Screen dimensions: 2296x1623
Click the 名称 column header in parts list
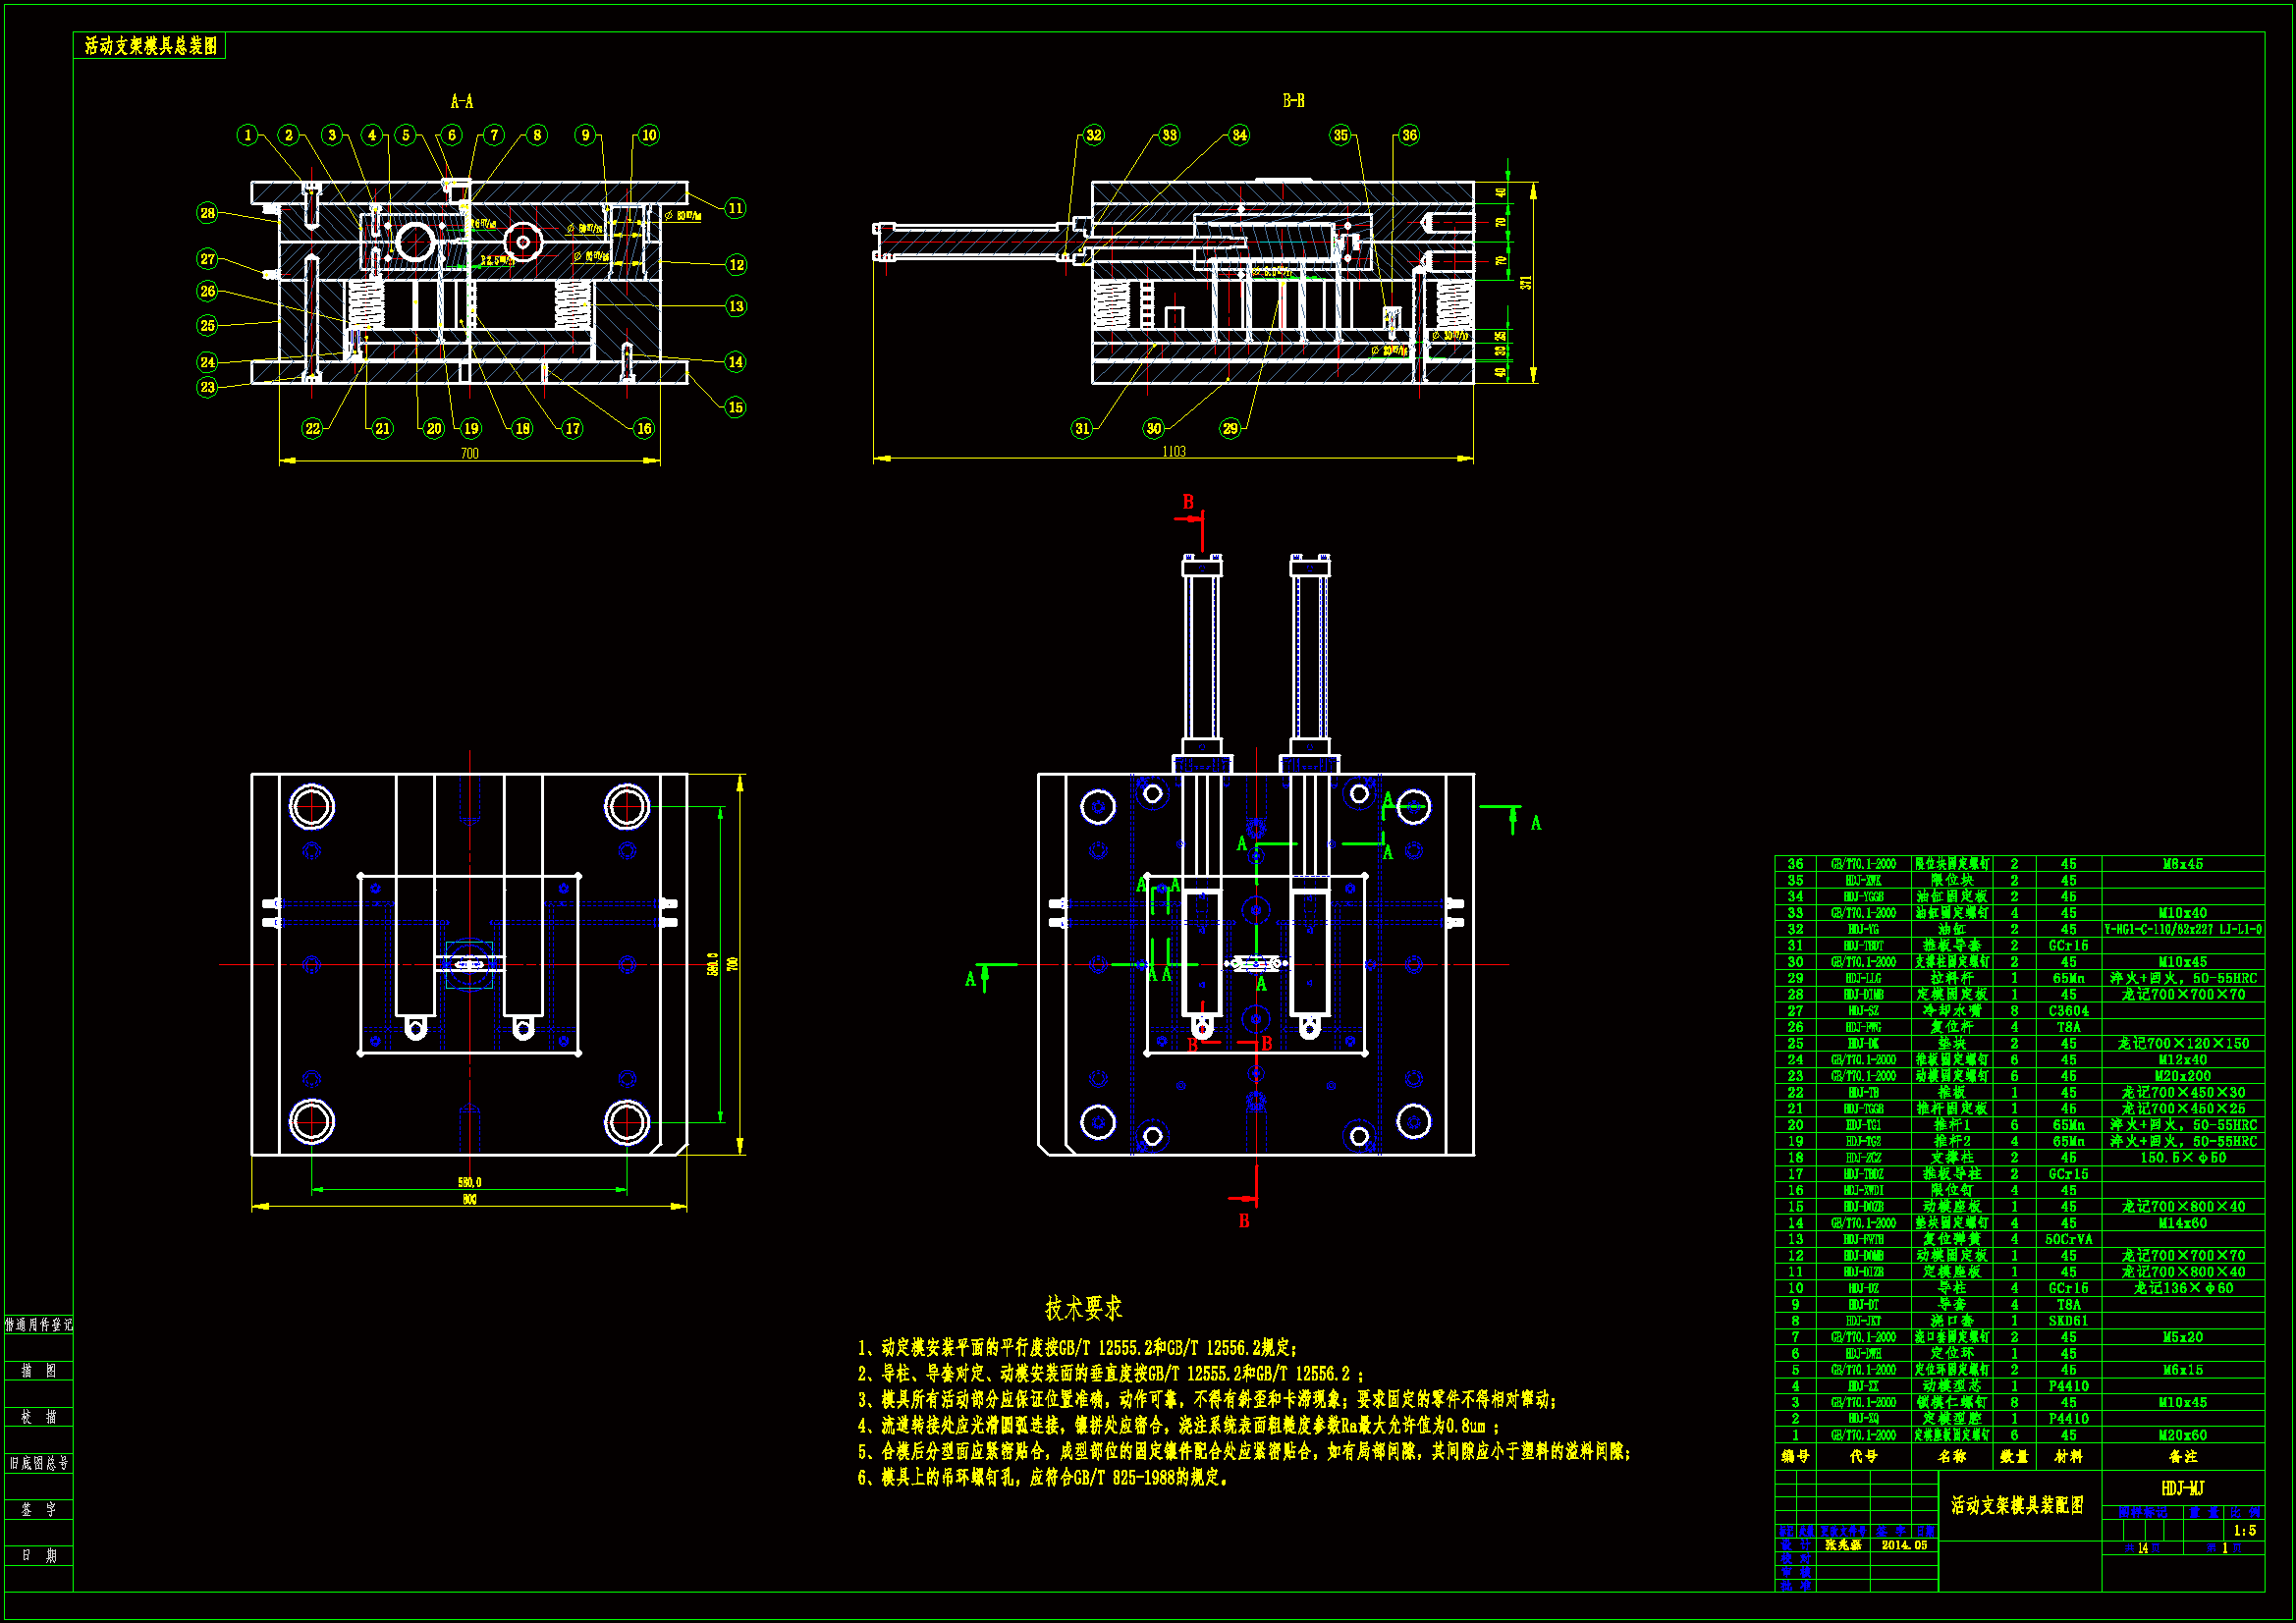pyautogui.click(x=1952, y=1456)
